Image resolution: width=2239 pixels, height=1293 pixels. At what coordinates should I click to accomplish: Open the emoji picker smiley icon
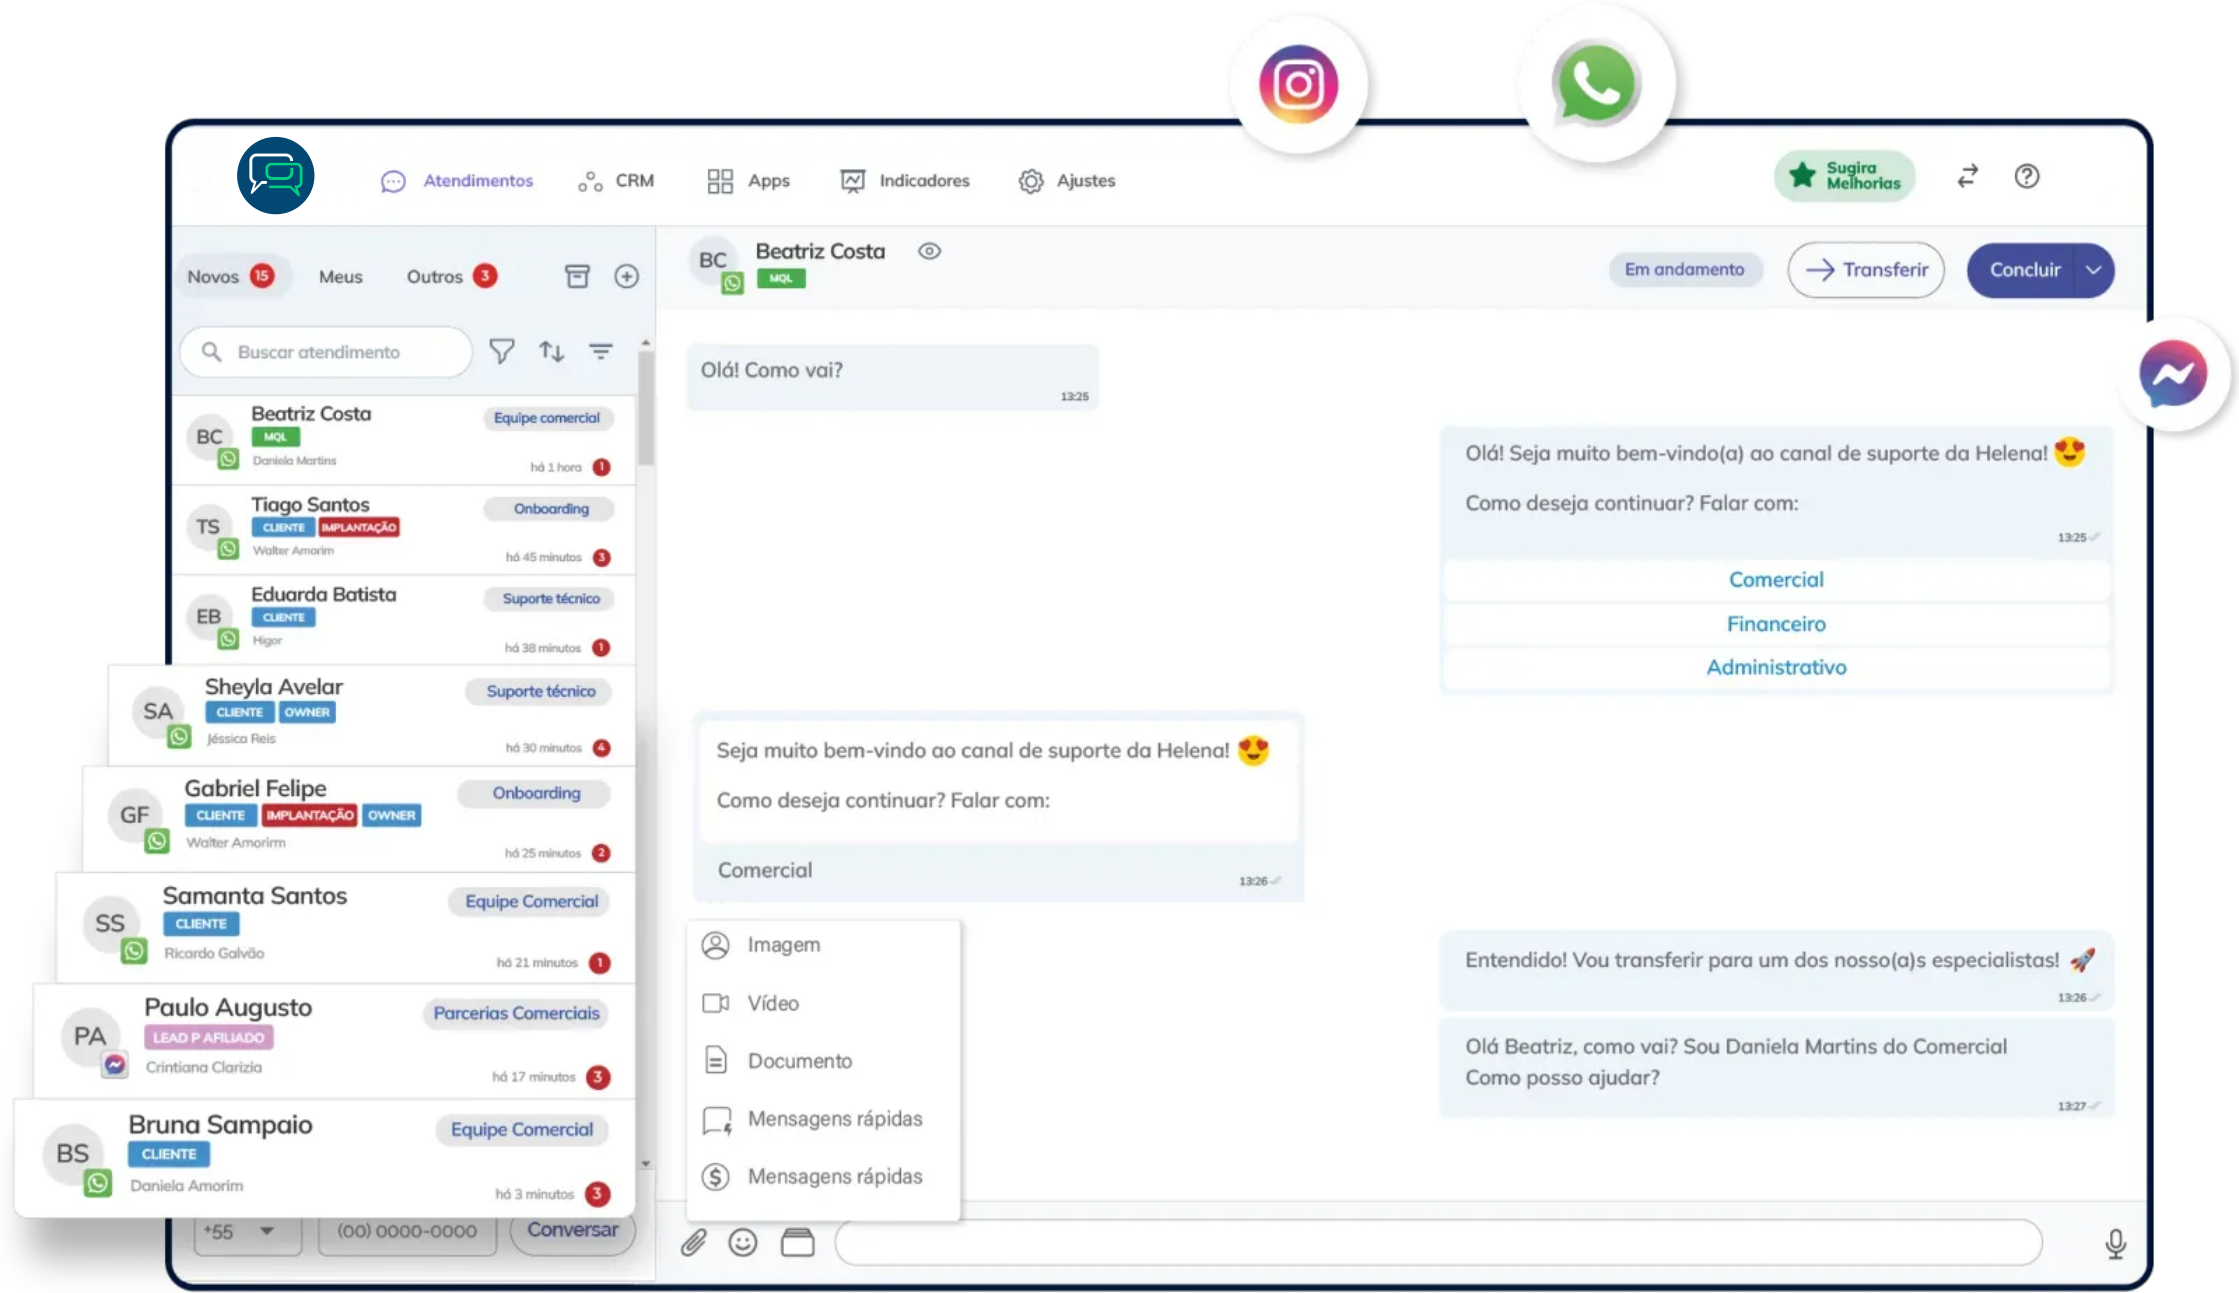(742, 1242)
